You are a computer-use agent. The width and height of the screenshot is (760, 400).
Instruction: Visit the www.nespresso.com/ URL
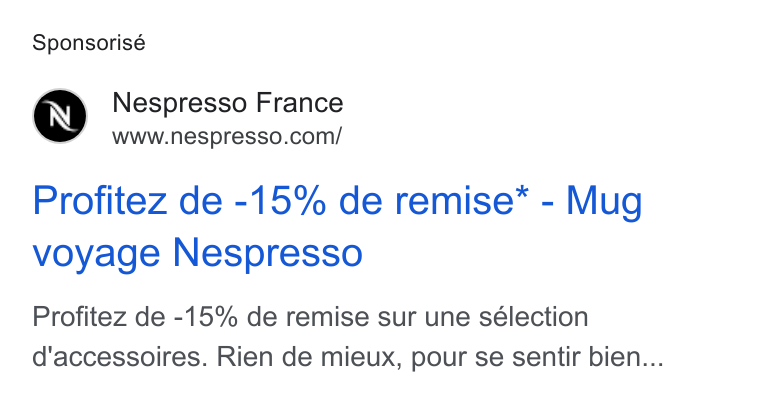227,136
